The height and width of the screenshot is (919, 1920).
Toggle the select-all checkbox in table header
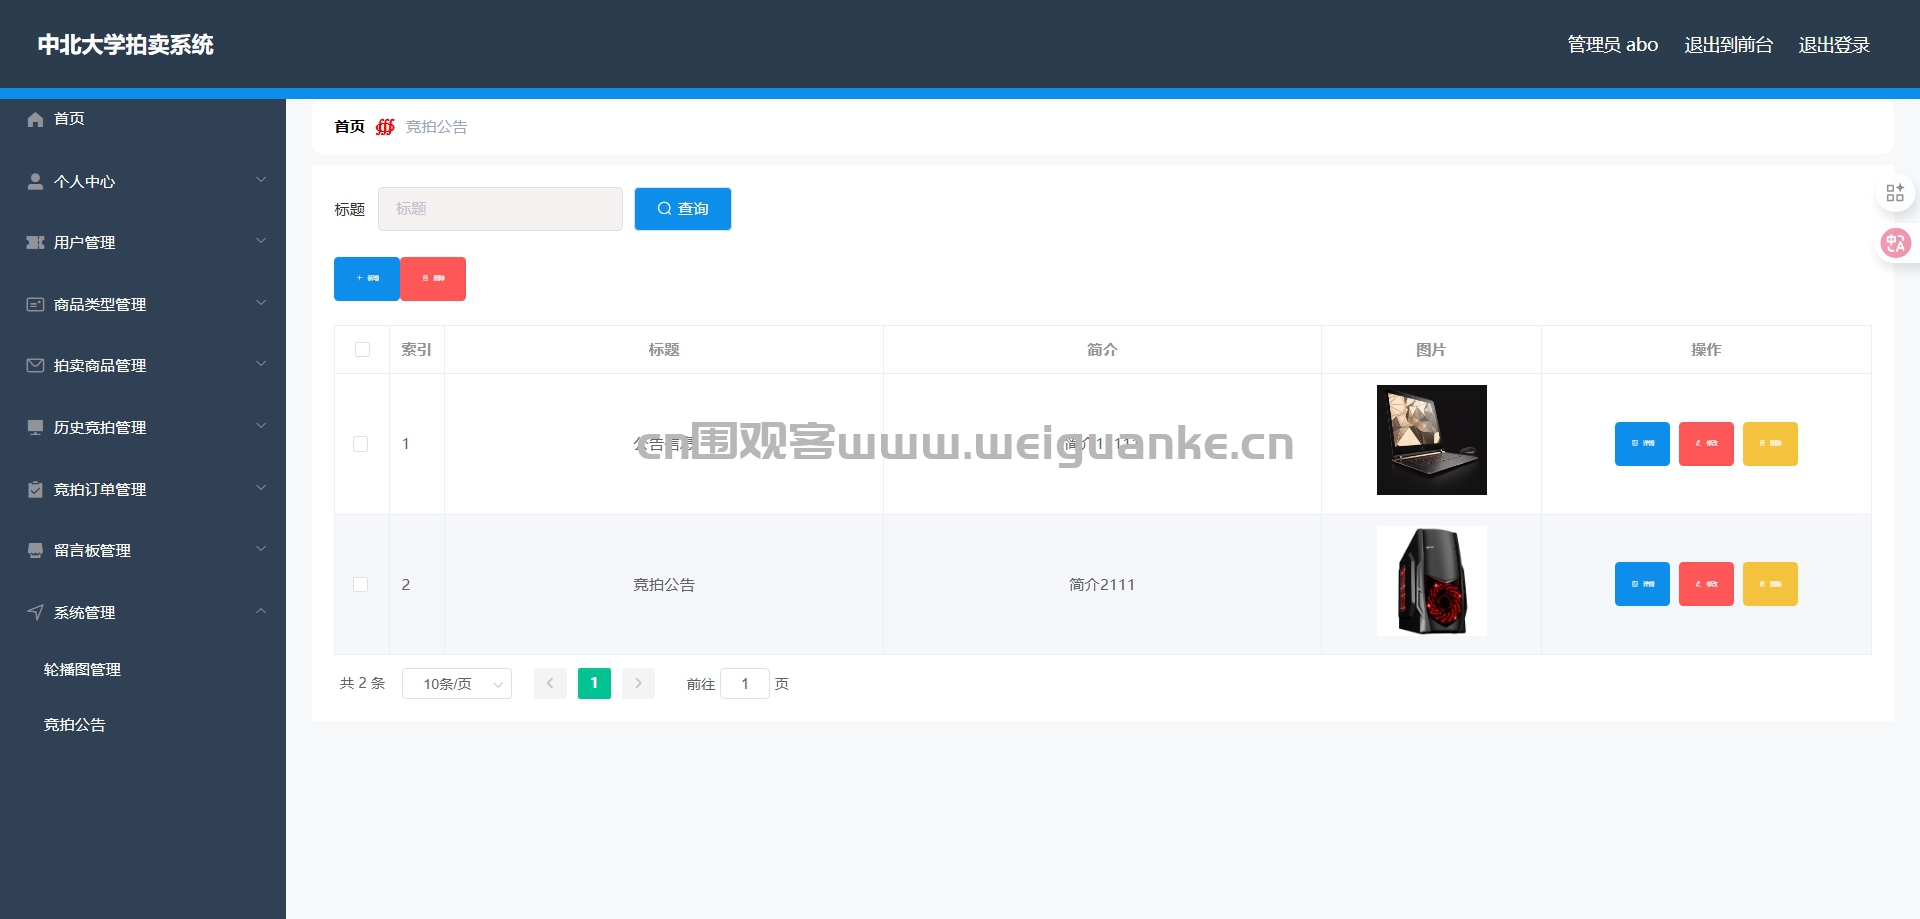[362, 350]
